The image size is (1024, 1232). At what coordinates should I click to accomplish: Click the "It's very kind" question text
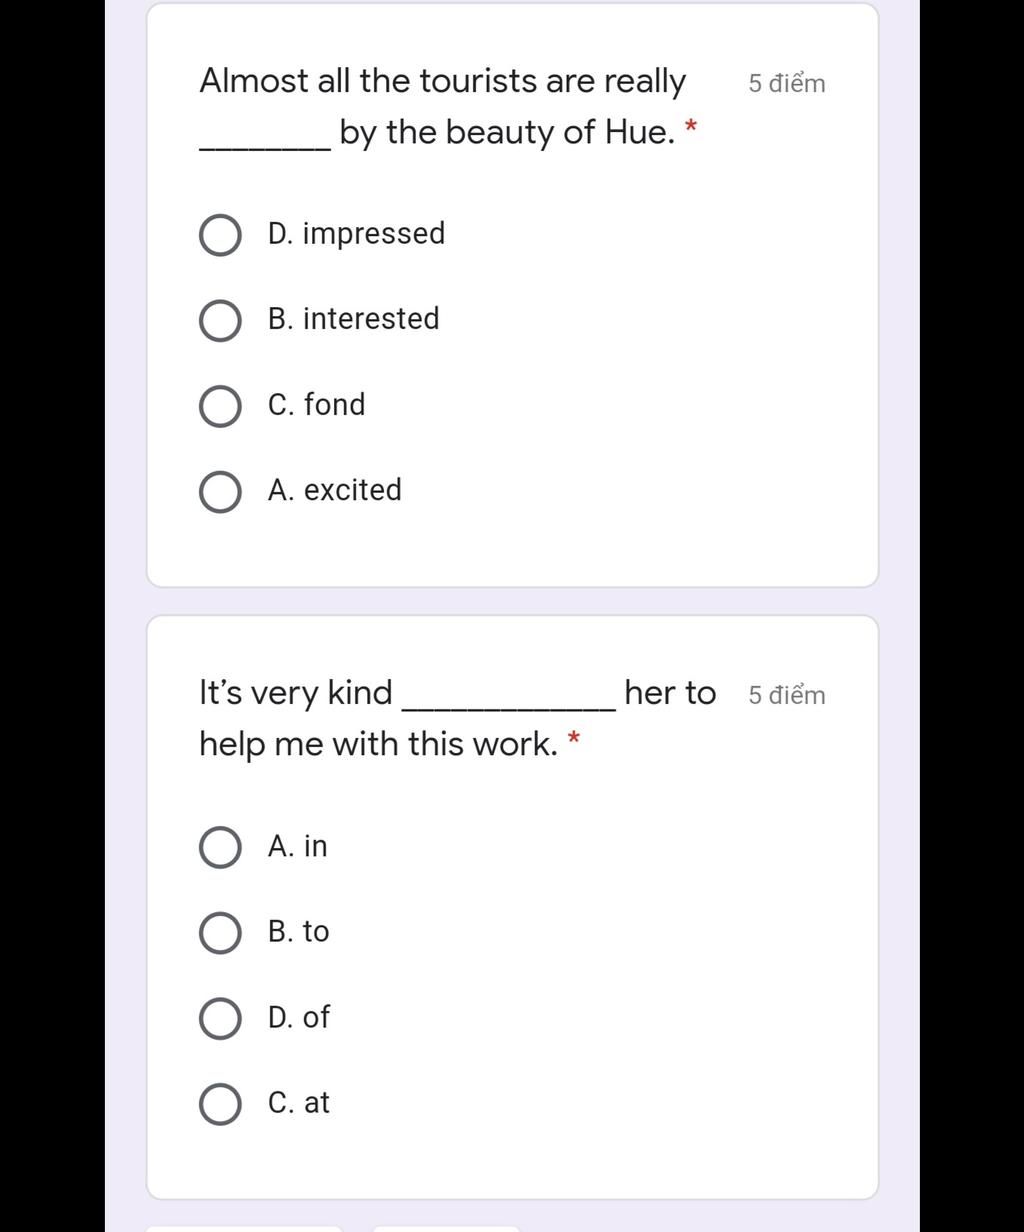(457, 718)
